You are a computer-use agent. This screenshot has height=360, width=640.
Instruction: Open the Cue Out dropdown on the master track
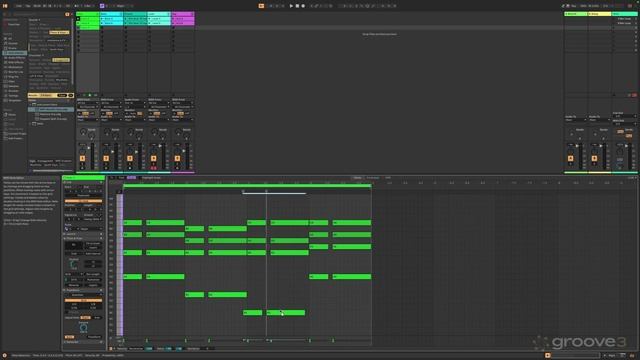pyautogui.click(x=624, y=116)
